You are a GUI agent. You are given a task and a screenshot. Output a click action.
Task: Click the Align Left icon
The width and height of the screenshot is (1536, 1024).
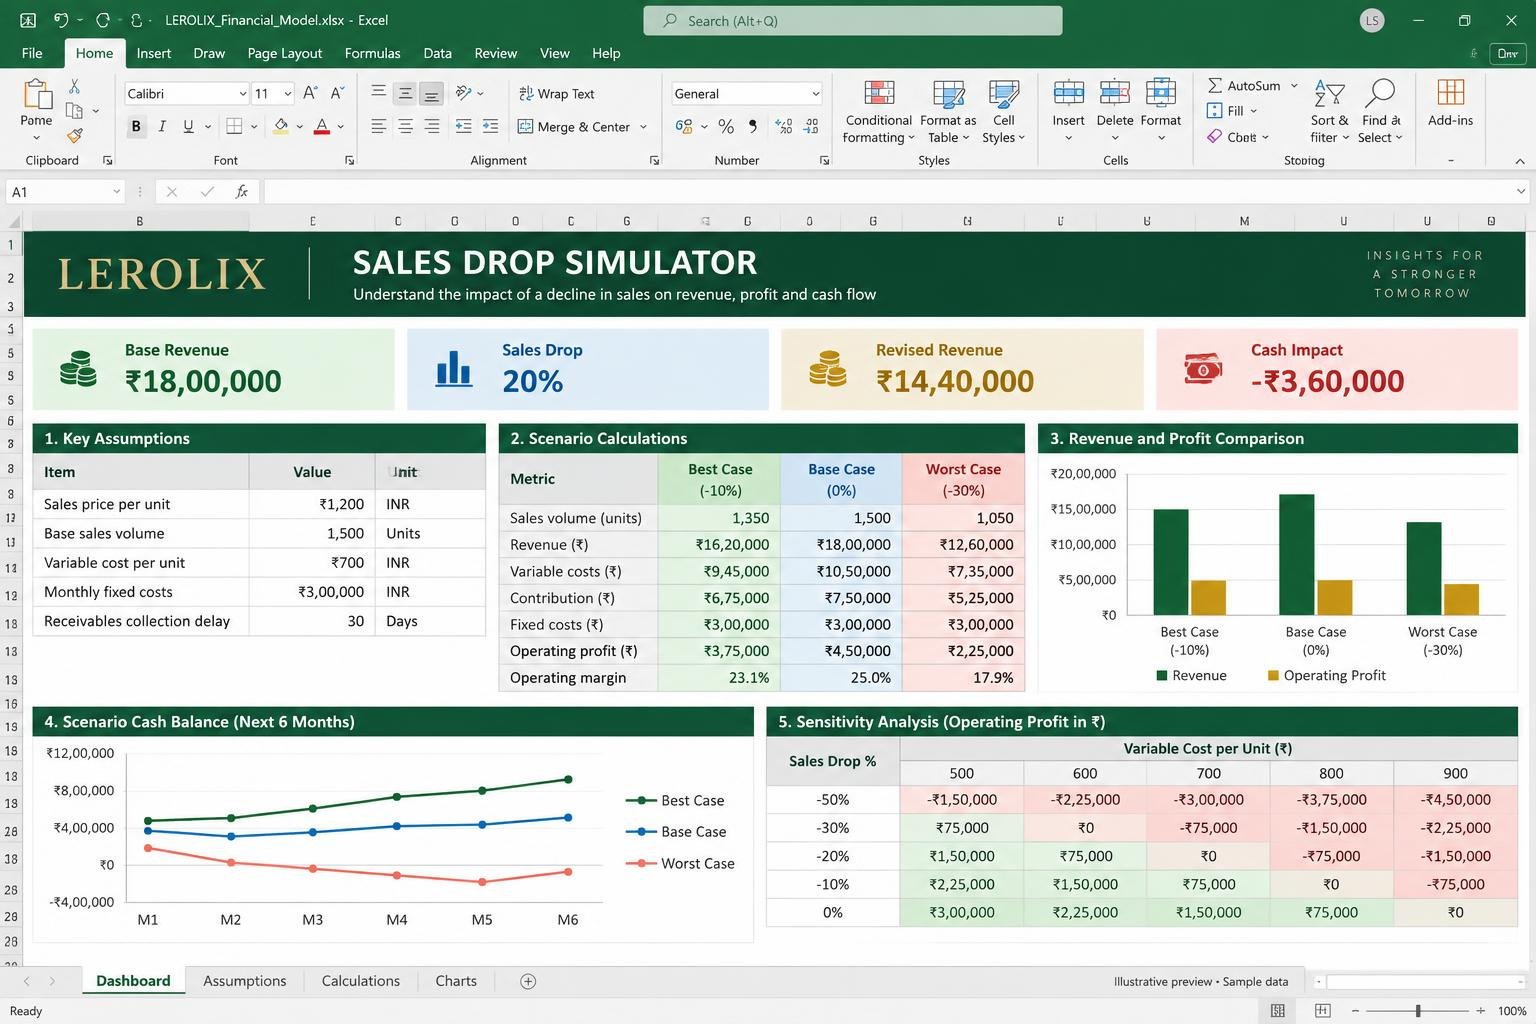click(378, 126)
